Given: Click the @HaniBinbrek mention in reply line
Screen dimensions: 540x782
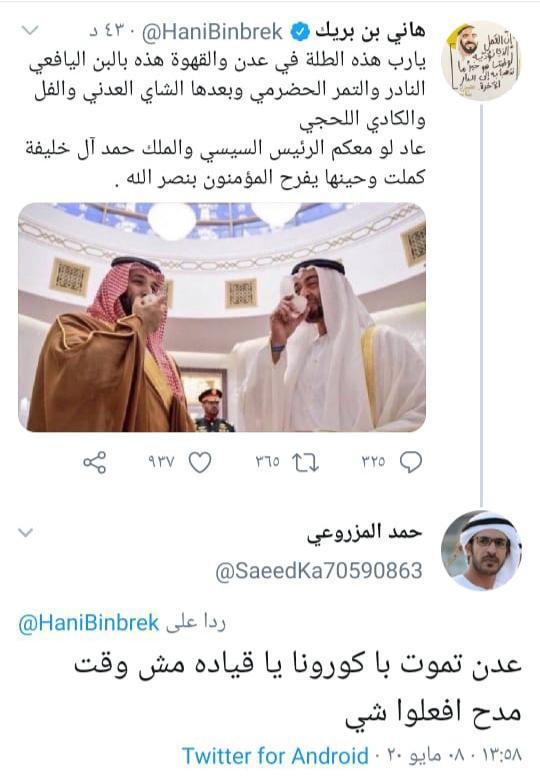Looking at the screenshot, I should click(x=89, y=623).
